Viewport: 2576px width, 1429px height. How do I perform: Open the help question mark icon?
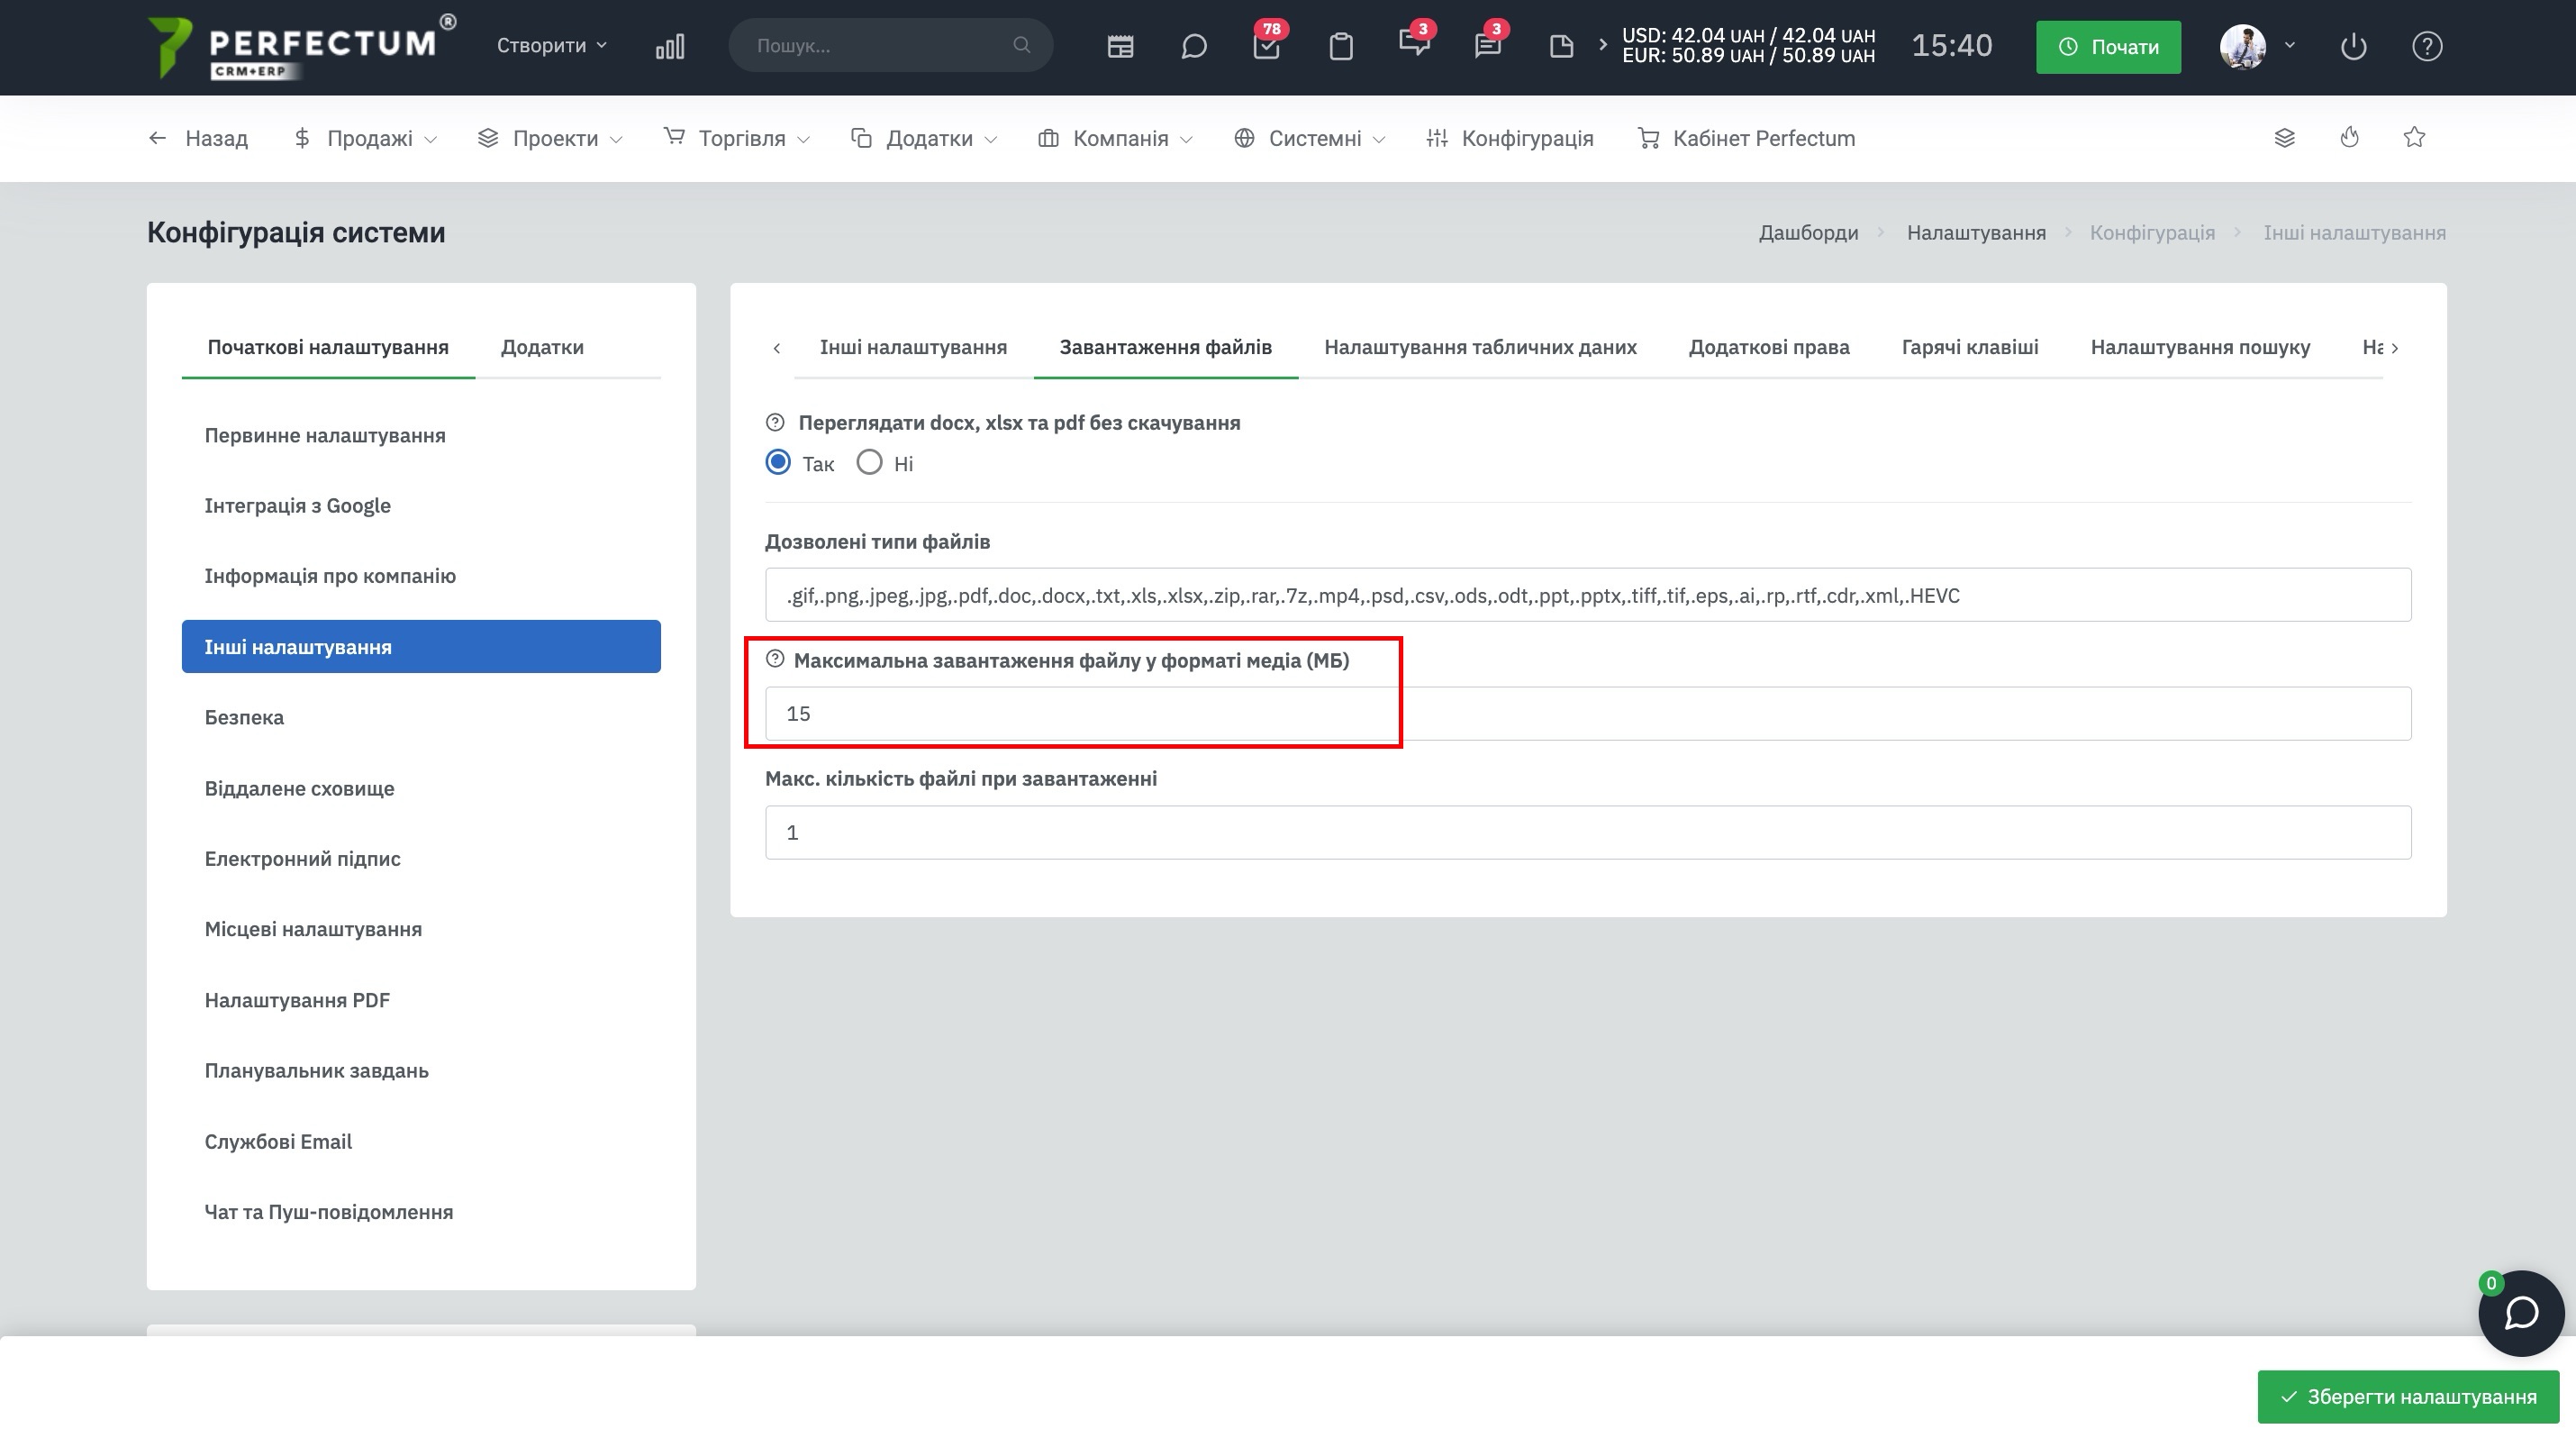coord(2427,46)
